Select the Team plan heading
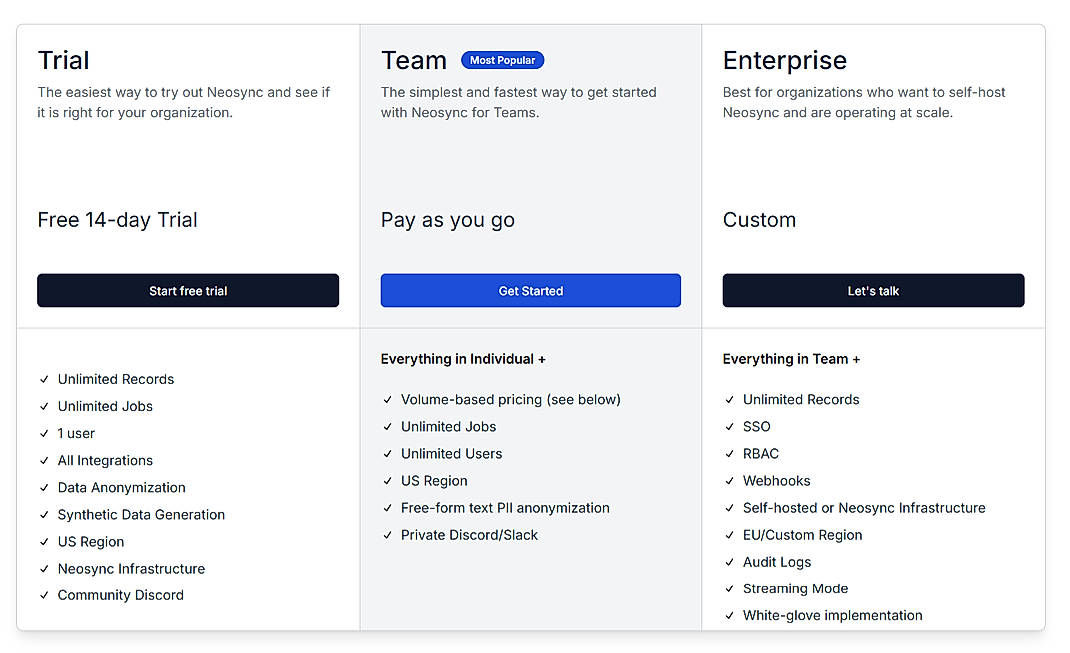 point(414,60)
